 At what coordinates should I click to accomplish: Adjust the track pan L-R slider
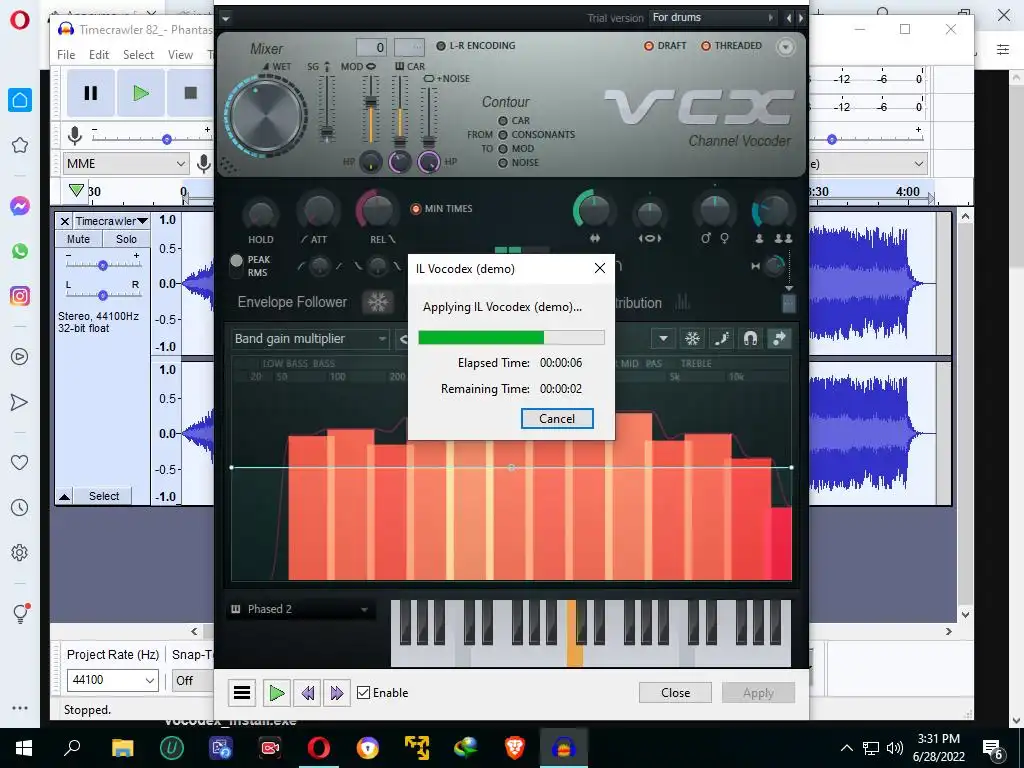(103, 295)
